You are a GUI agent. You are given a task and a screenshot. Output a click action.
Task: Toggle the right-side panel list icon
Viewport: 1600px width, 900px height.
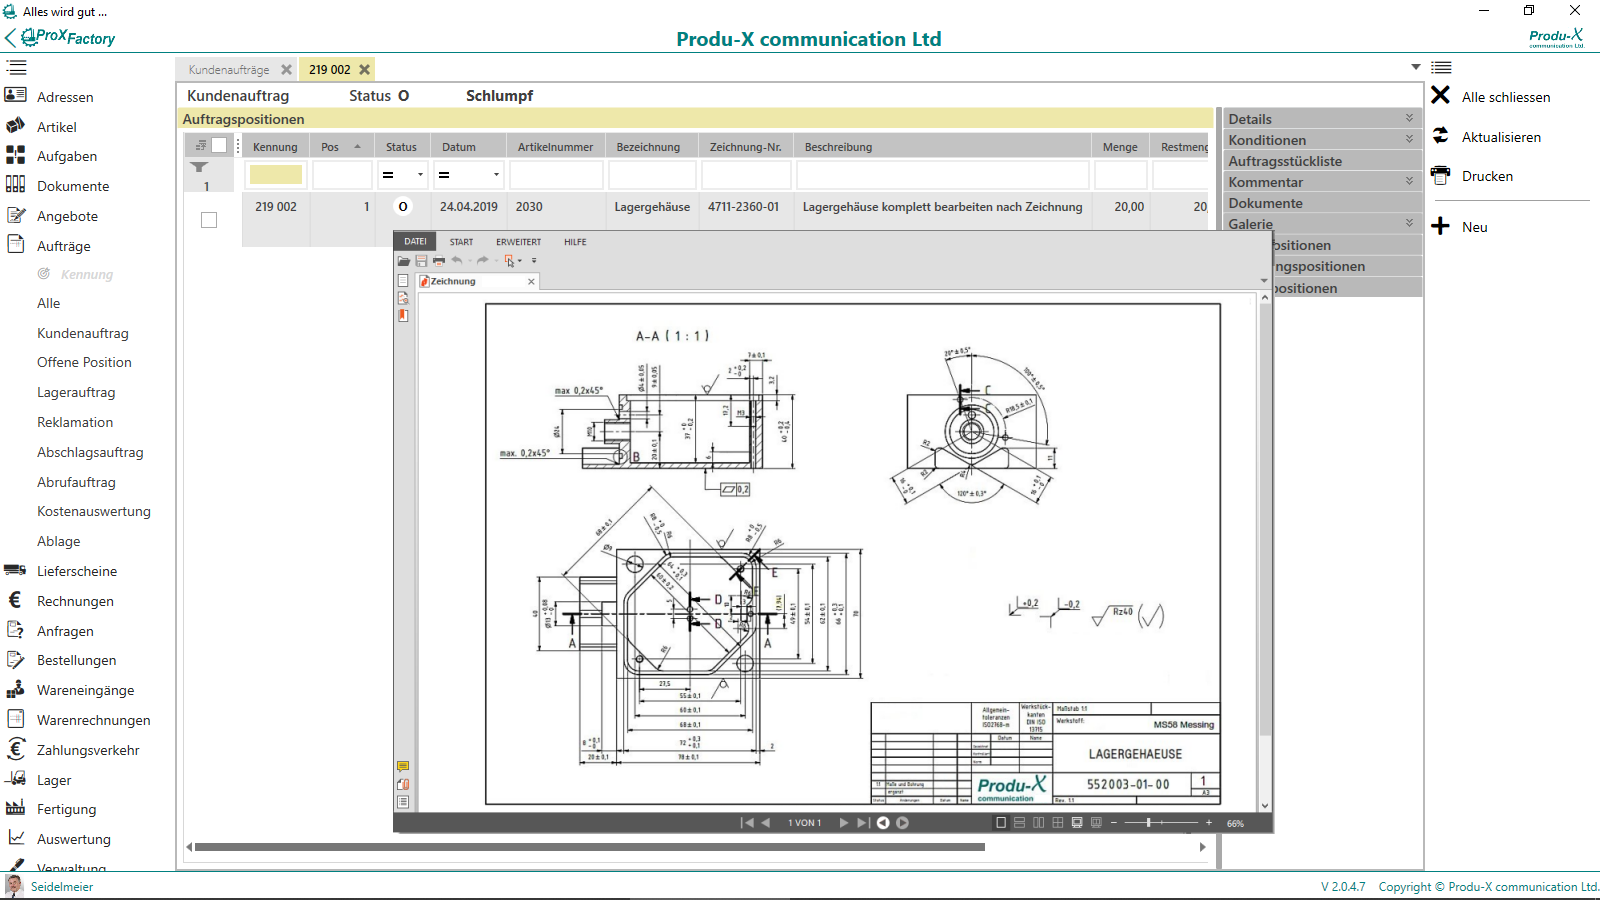1441,67
